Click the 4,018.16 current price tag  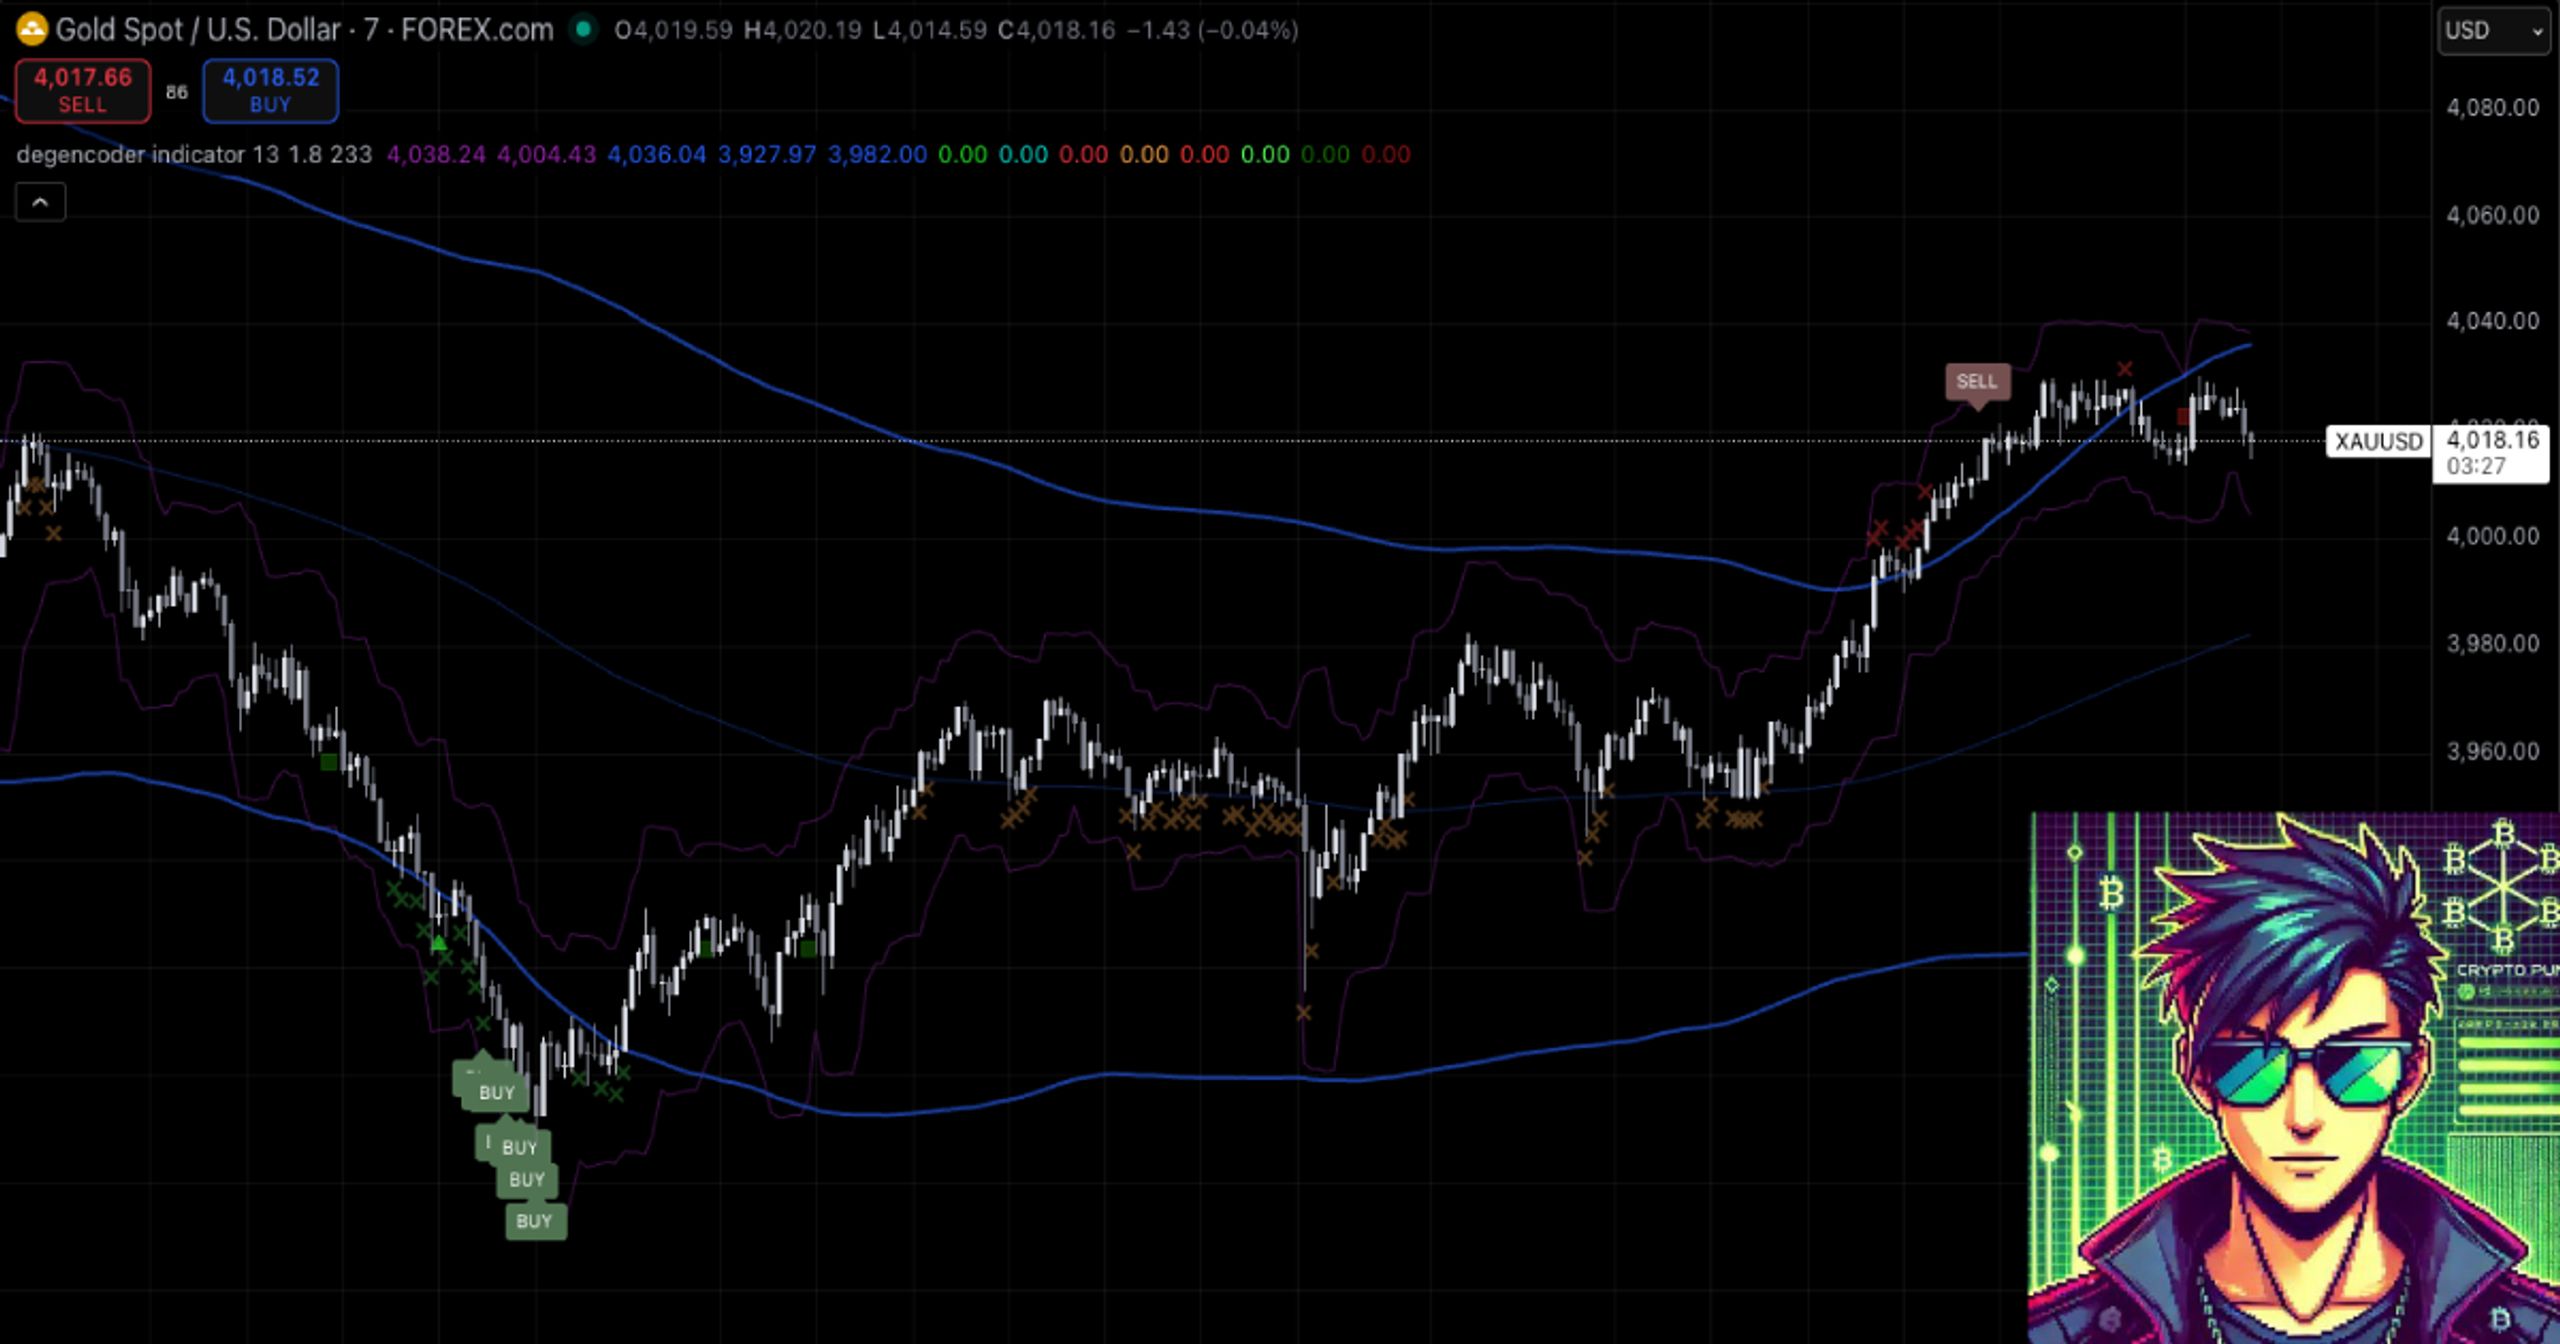point(2490,453)
